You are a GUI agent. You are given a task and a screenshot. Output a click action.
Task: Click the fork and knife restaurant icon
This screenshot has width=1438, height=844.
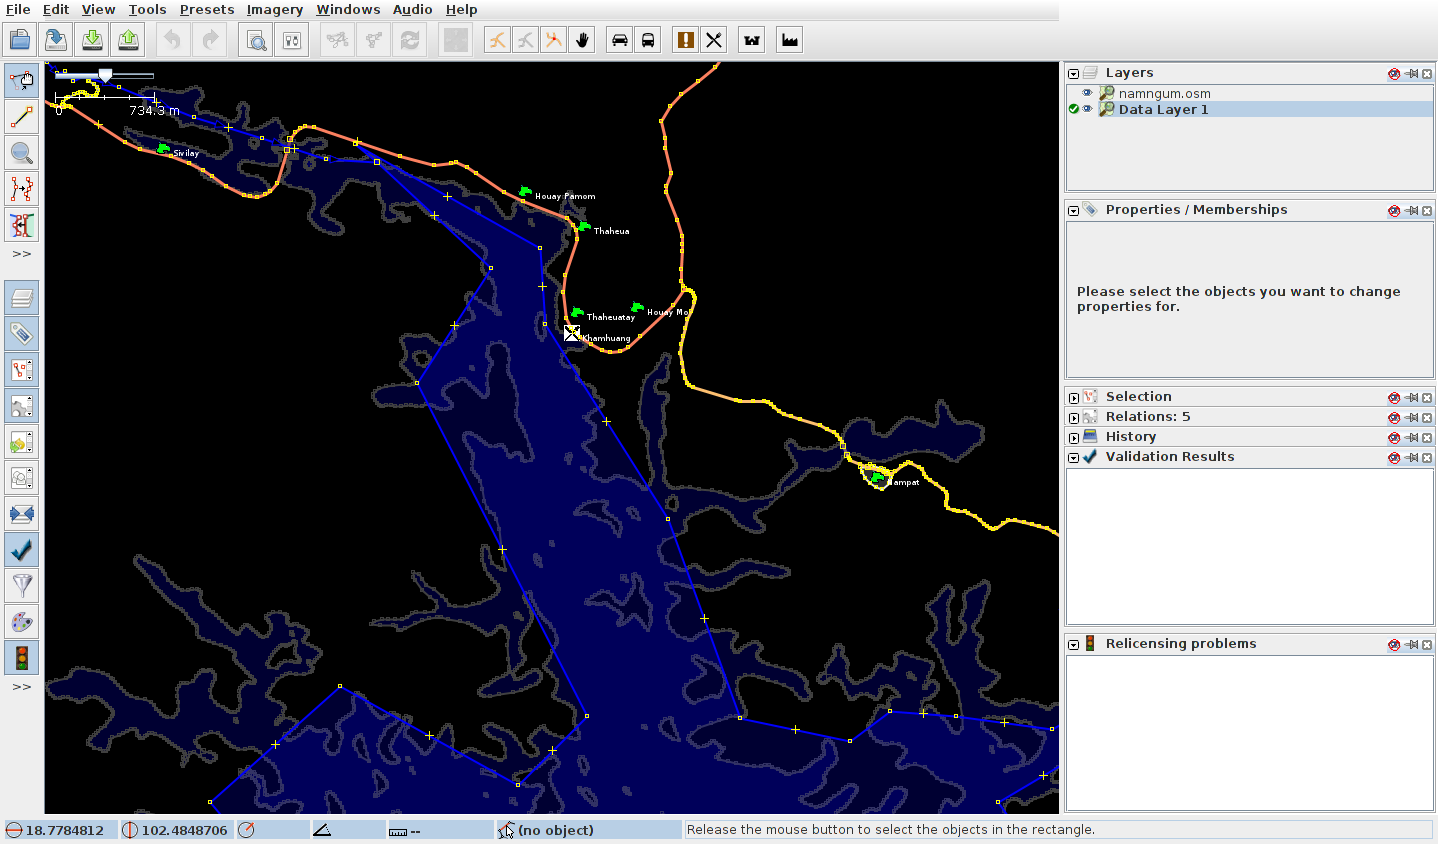point(713,40)
